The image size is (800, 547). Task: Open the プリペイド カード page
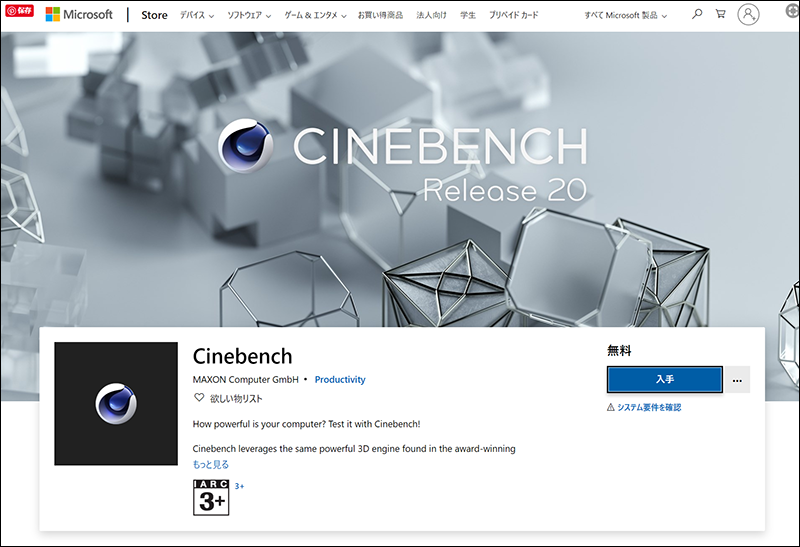coord(513,15)
